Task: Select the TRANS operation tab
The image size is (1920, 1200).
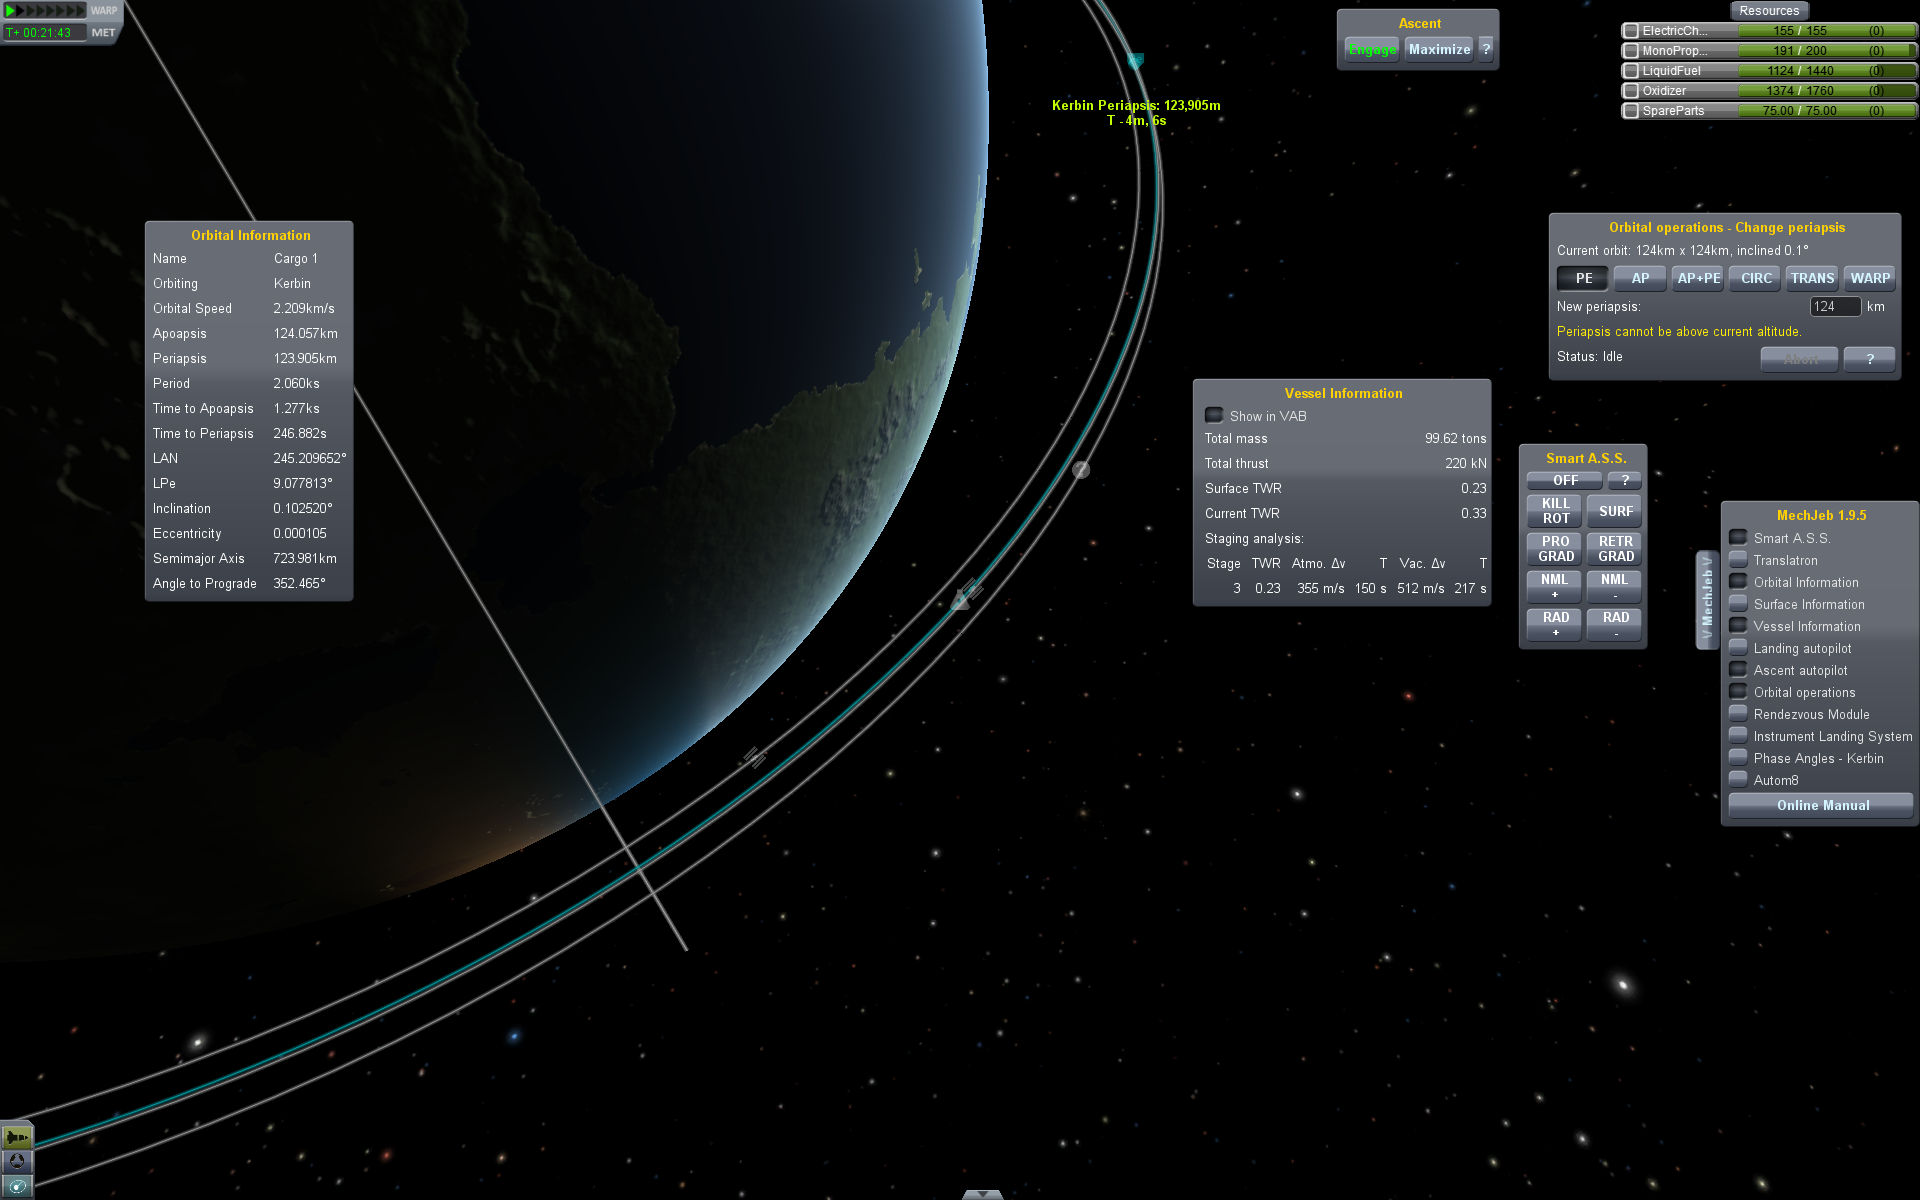Action: point(1812,279)
